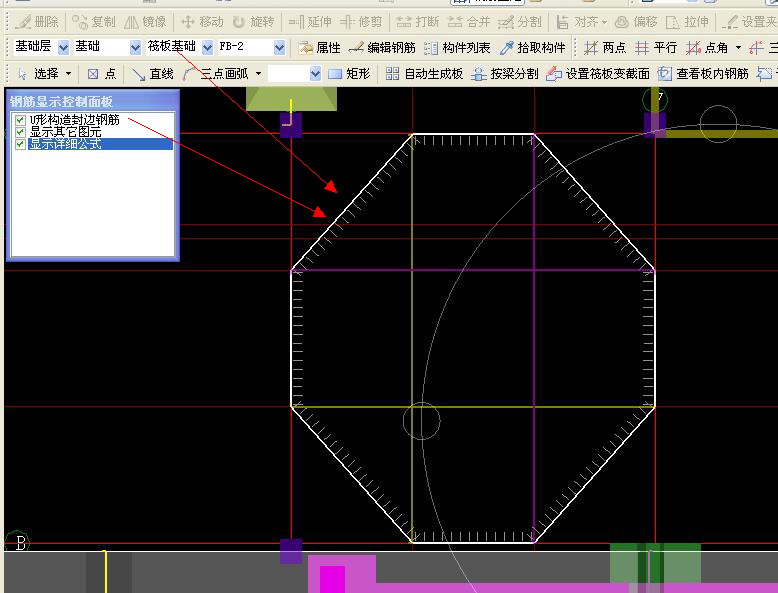778x593 pixels.
Task: Click 自动生成板 (auto generate slab)
Action: (424, 74)
